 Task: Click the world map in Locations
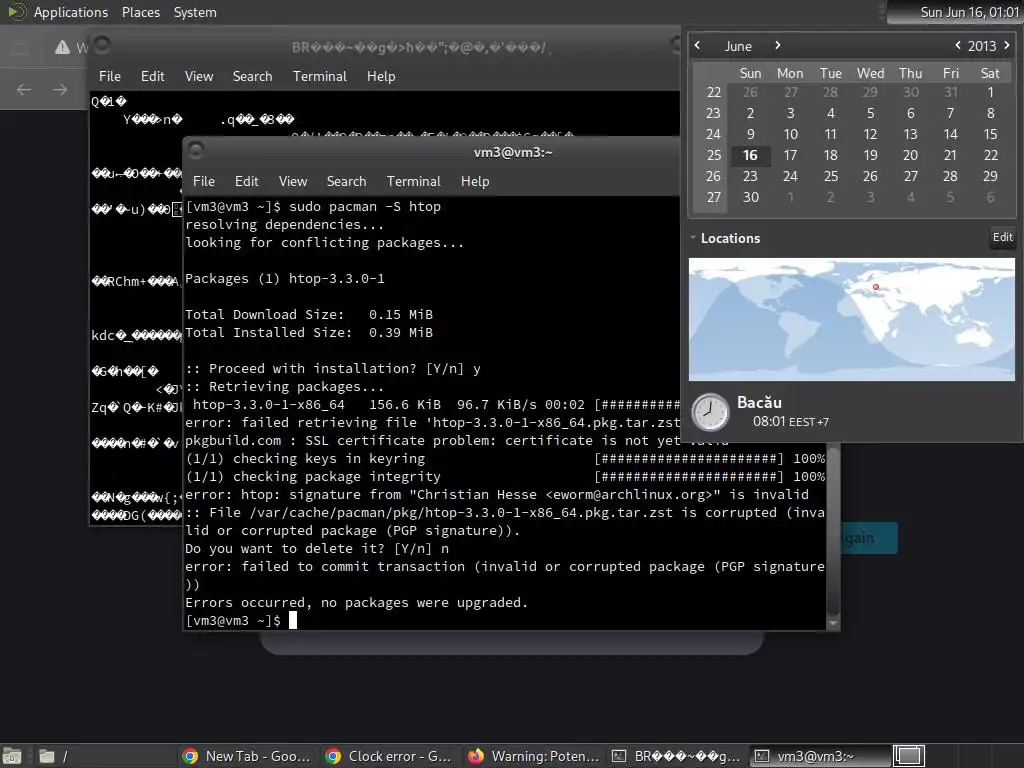[x=852, y=319]
